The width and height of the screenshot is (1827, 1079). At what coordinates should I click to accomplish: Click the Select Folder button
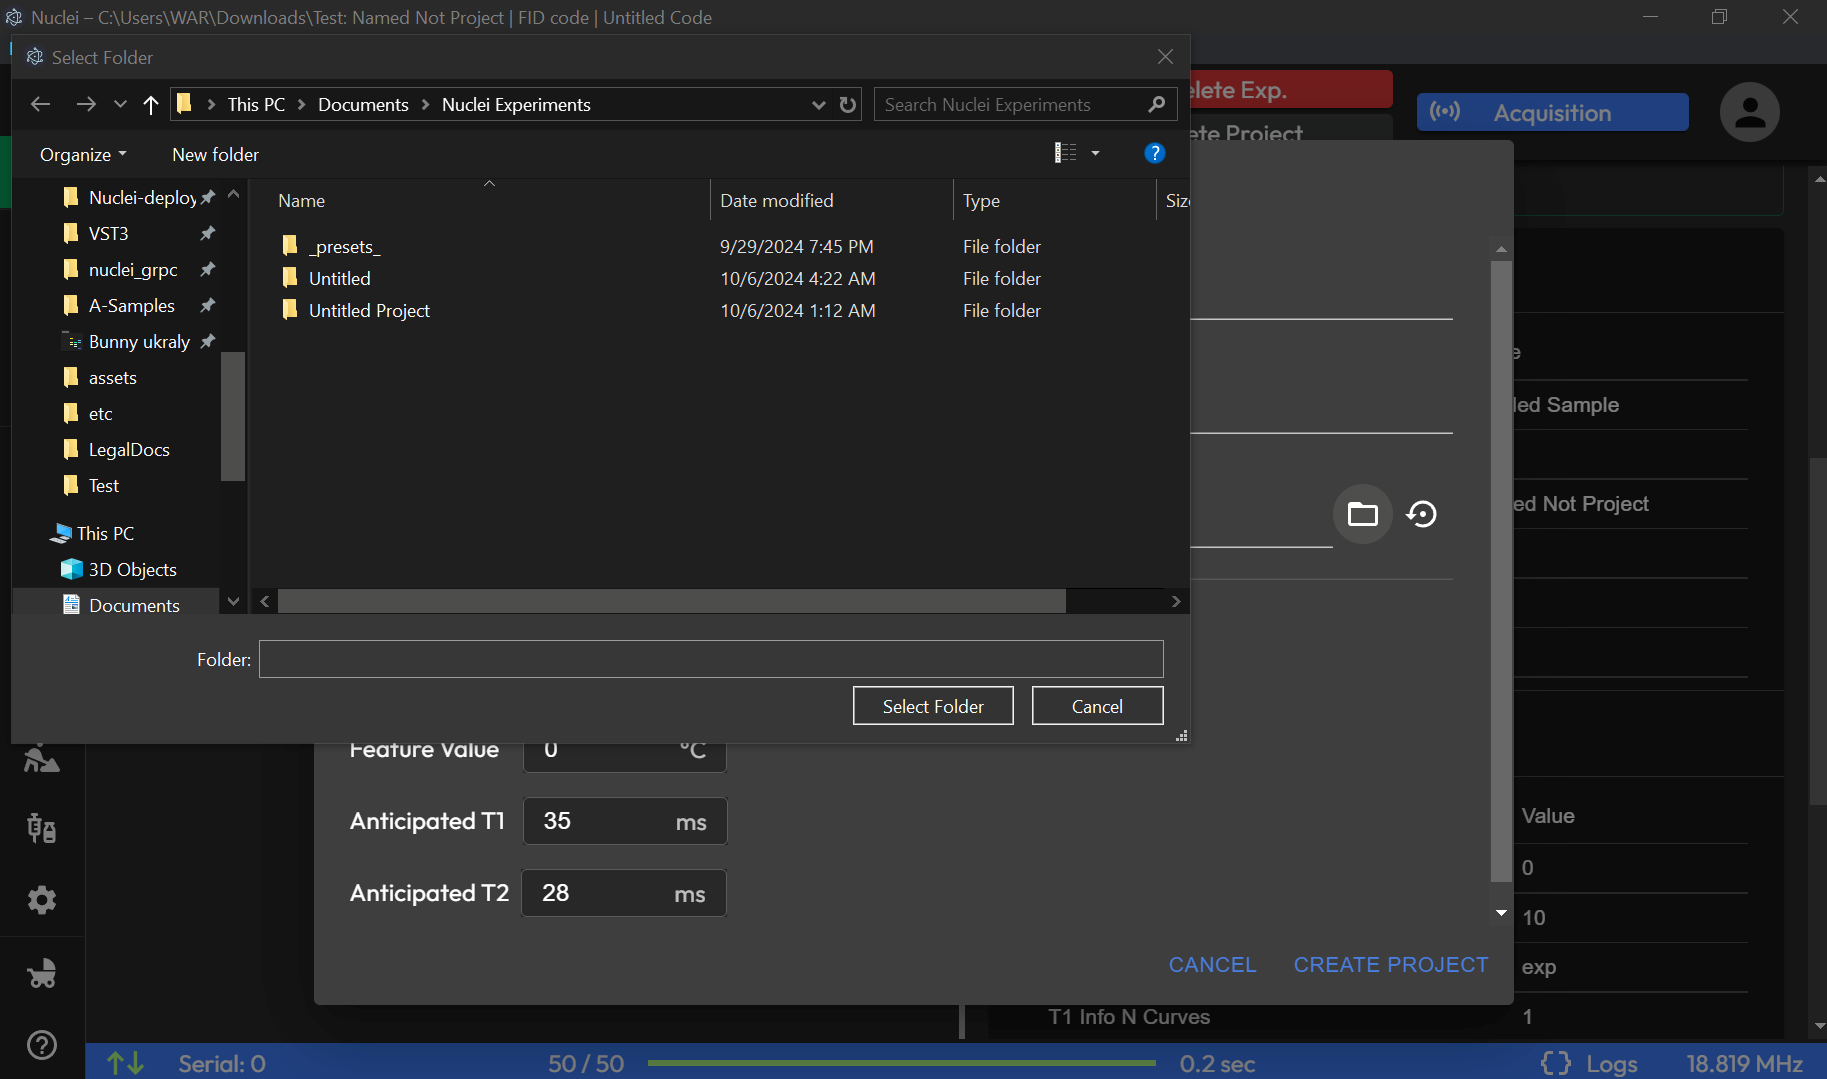[x=933, y=706]
